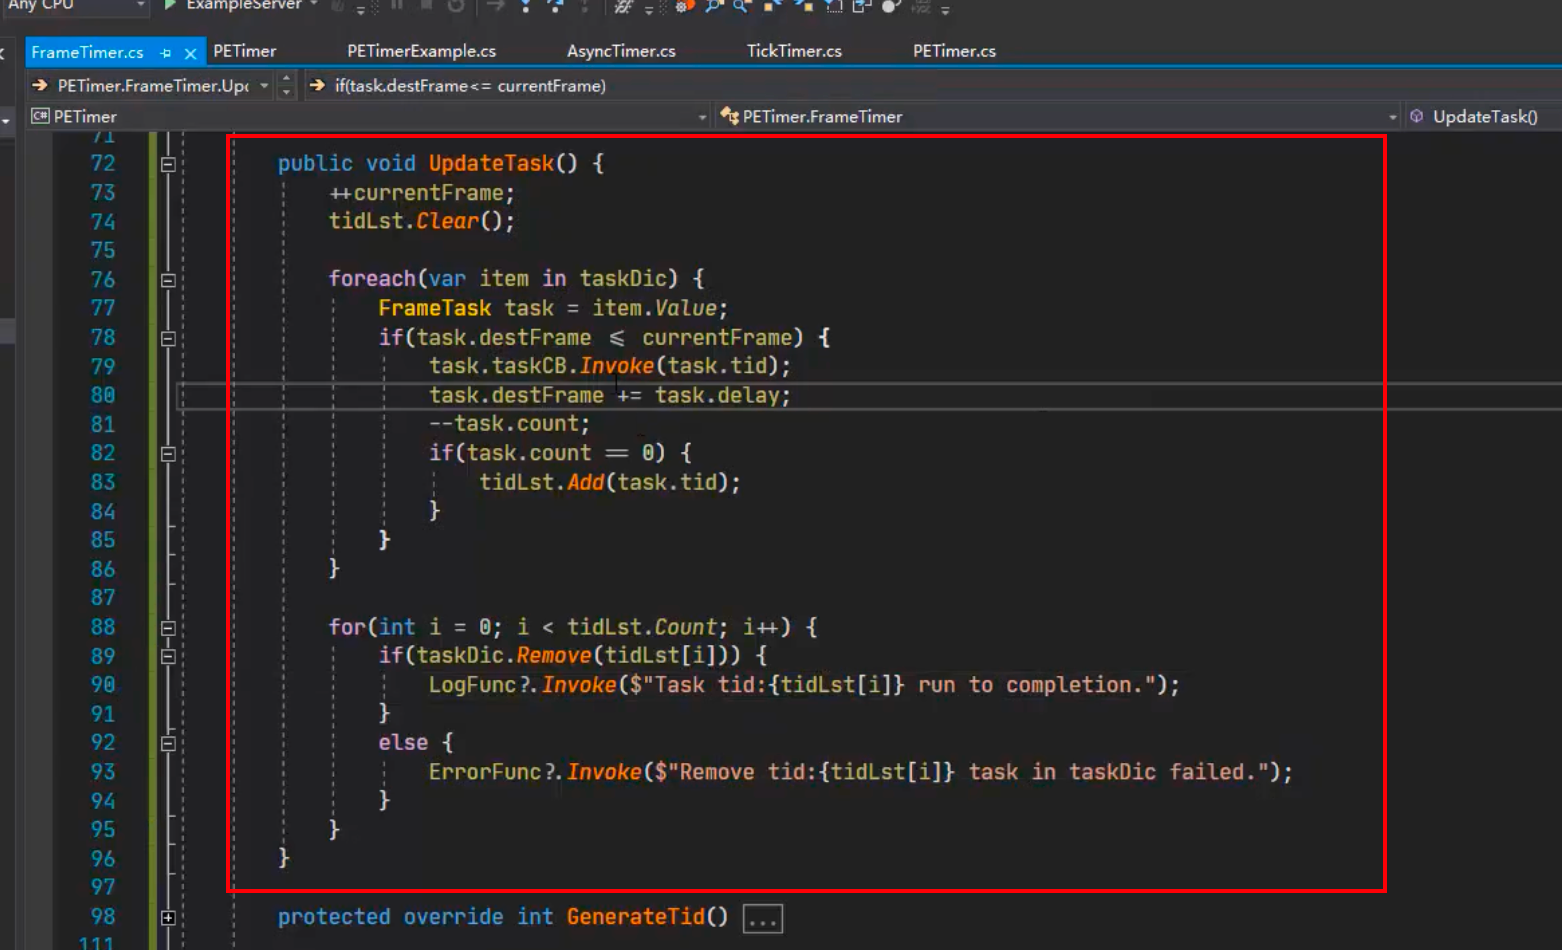Collapse the taskDic.Remove if block at line 89
Screen dimensions: 1562x950
(168, 657)
